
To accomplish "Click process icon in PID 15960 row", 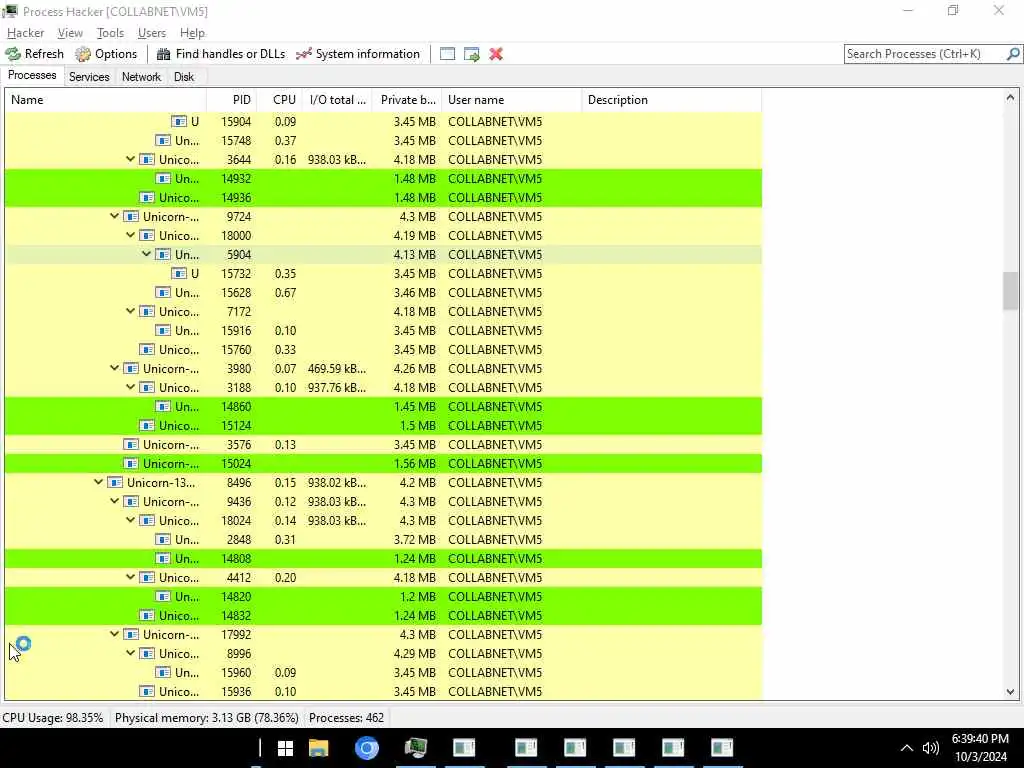I will tap(163, 673).
